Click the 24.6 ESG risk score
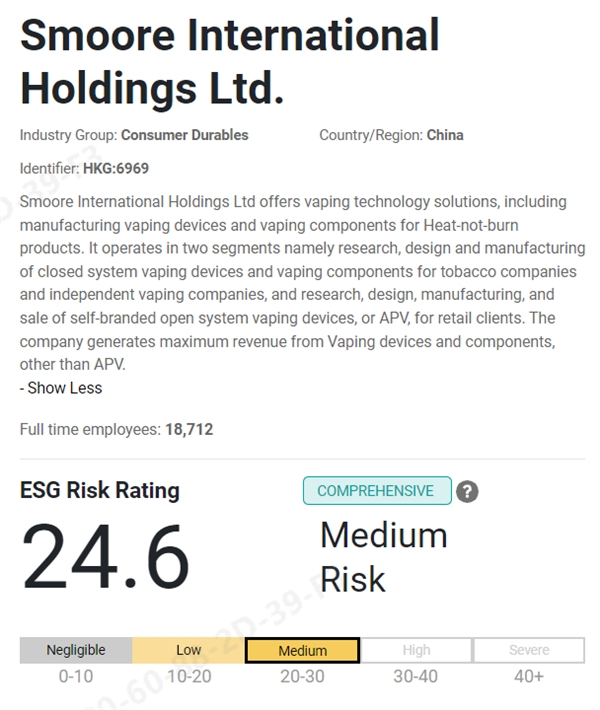 106,557
